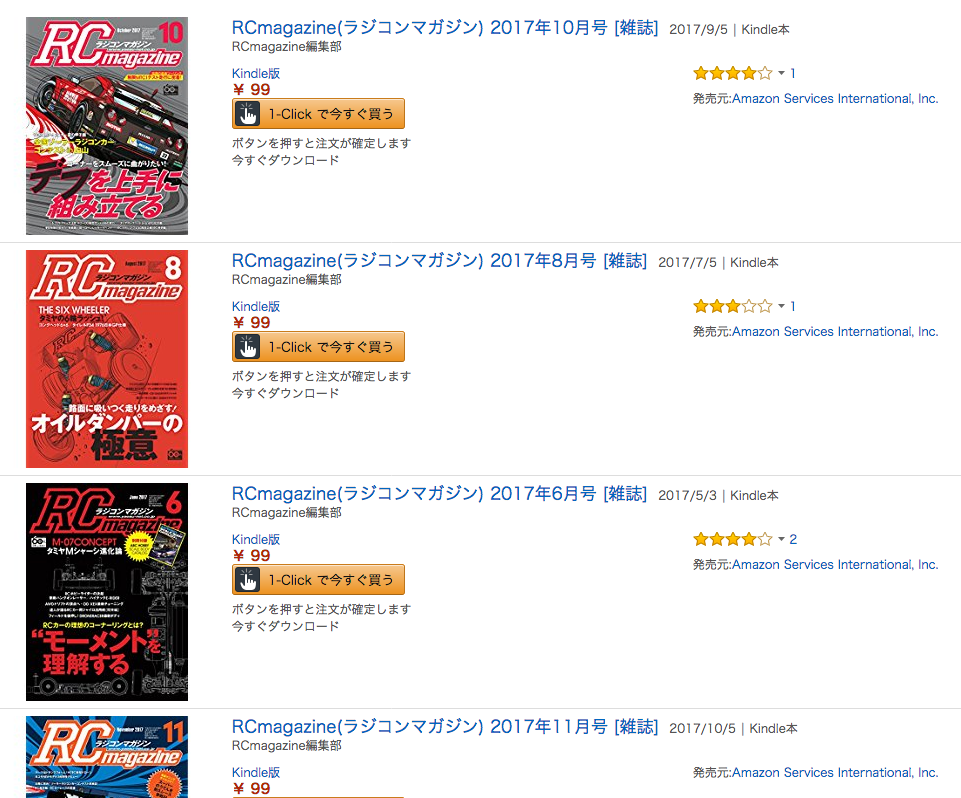The image size is (961, 798).
Task: Click the four-star rating of October 2017 issue
Action: [x=732, y=74]
